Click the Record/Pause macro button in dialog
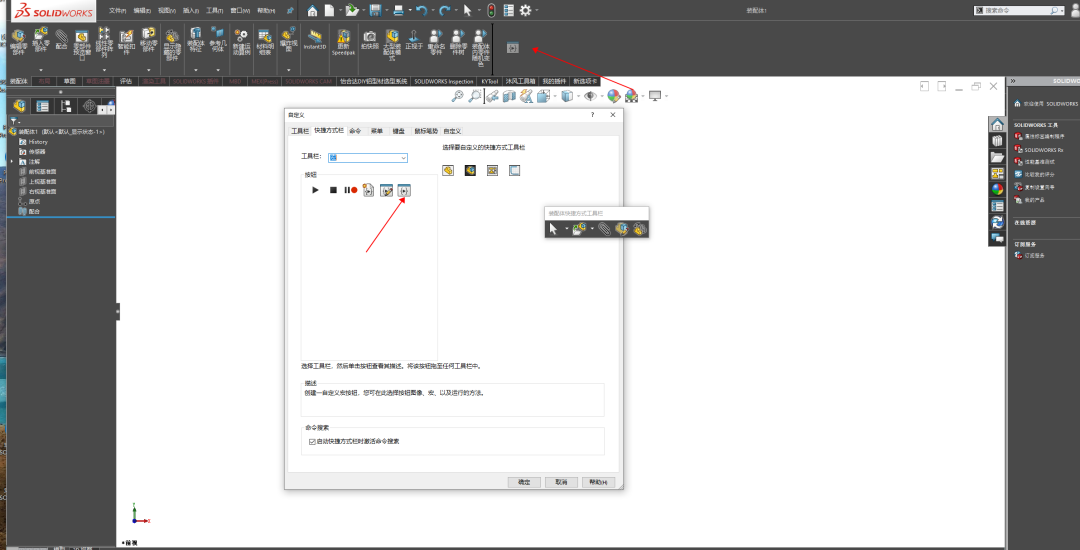Viewport: 1080px width, 550px height. [x=351, y=190]
